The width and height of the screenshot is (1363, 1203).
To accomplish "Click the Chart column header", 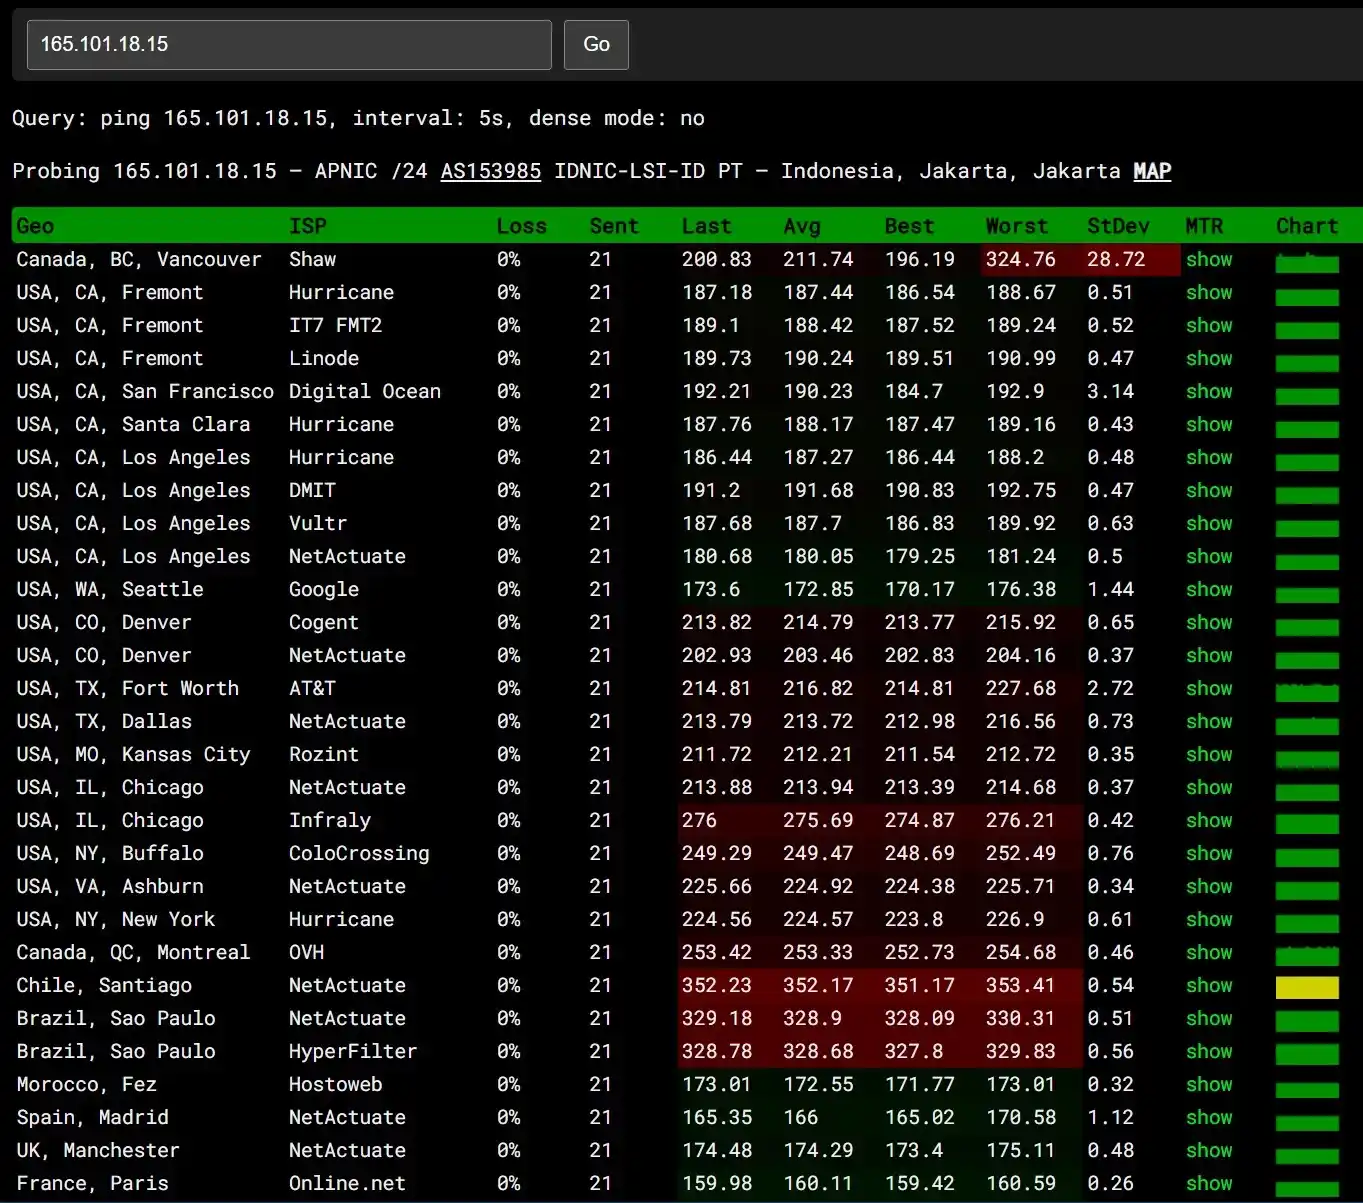I will click(x=1307, y=226).
